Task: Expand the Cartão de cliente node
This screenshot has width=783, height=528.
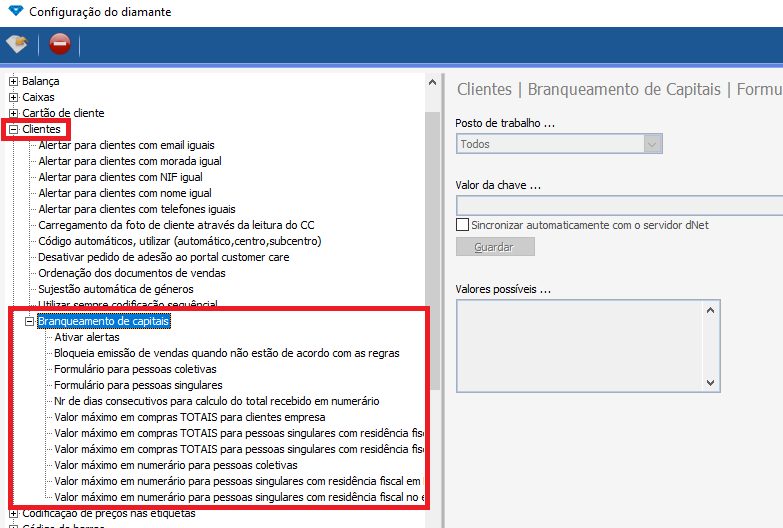Action: (x=14, y=113)
